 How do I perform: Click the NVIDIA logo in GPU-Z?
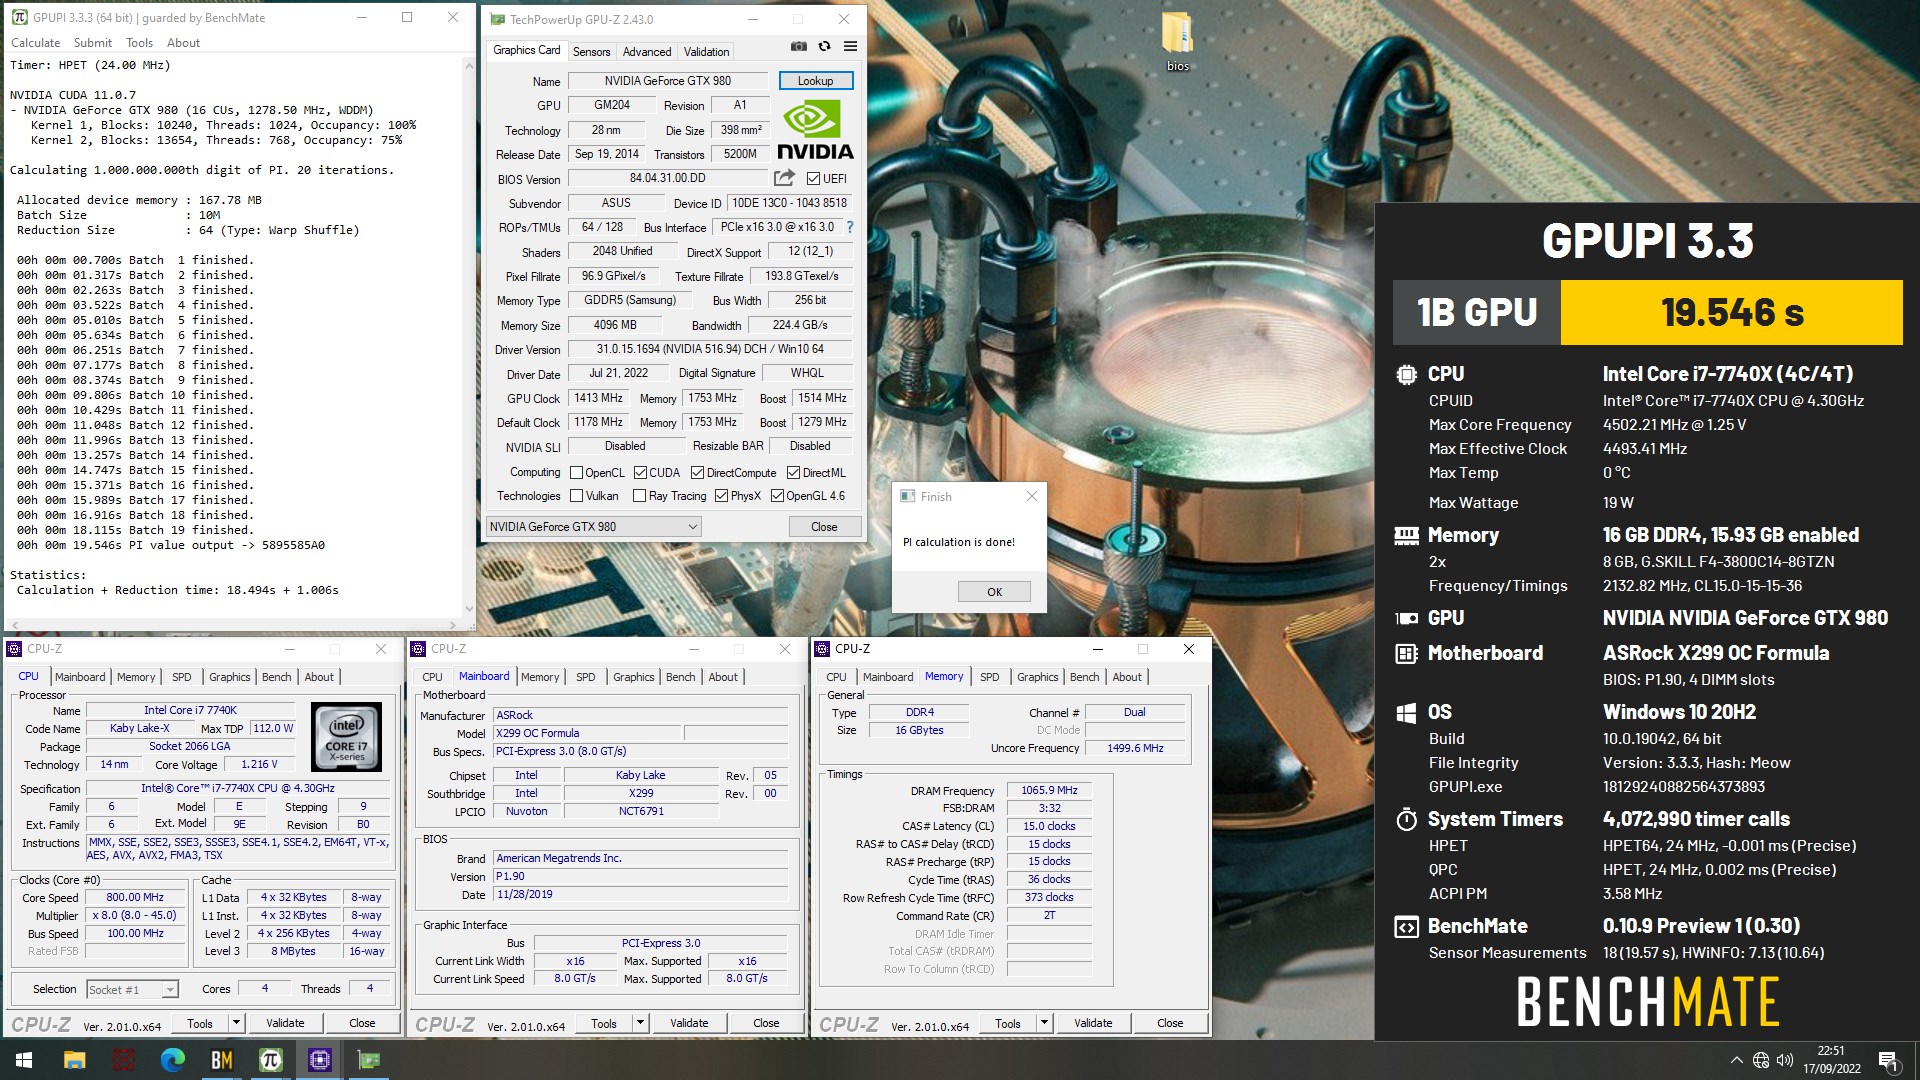[815, 131]
